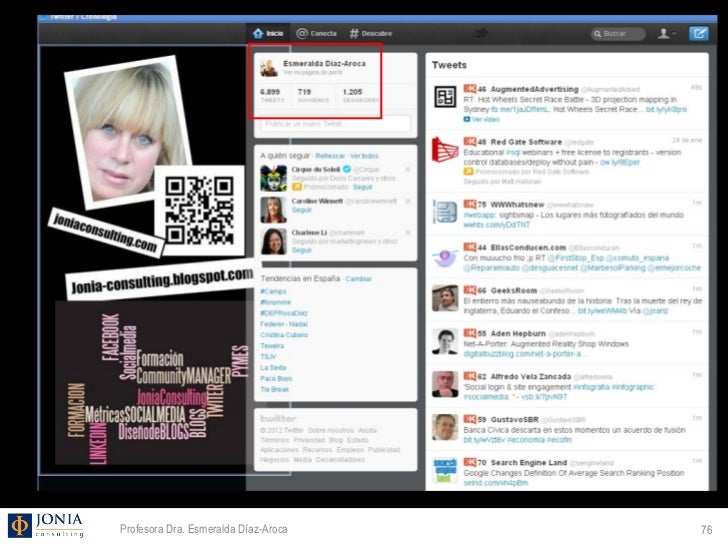Dismiss Cirque du Soleil suggestion
728x546 pixels.
(x=408, y=170)
